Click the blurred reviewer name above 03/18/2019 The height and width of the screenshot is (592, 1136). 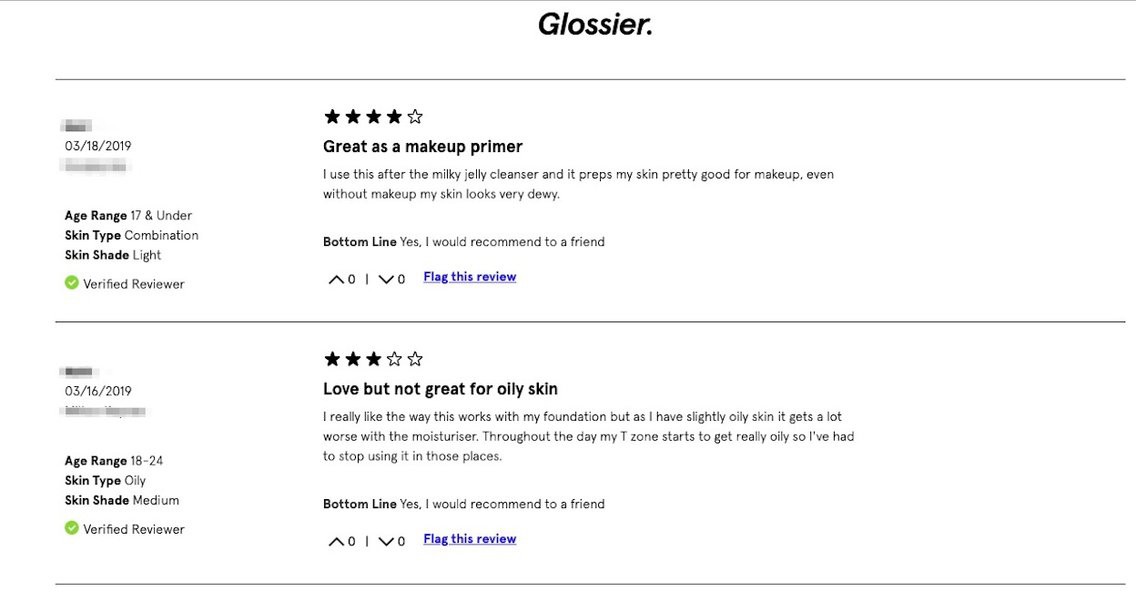pos(77,126)
